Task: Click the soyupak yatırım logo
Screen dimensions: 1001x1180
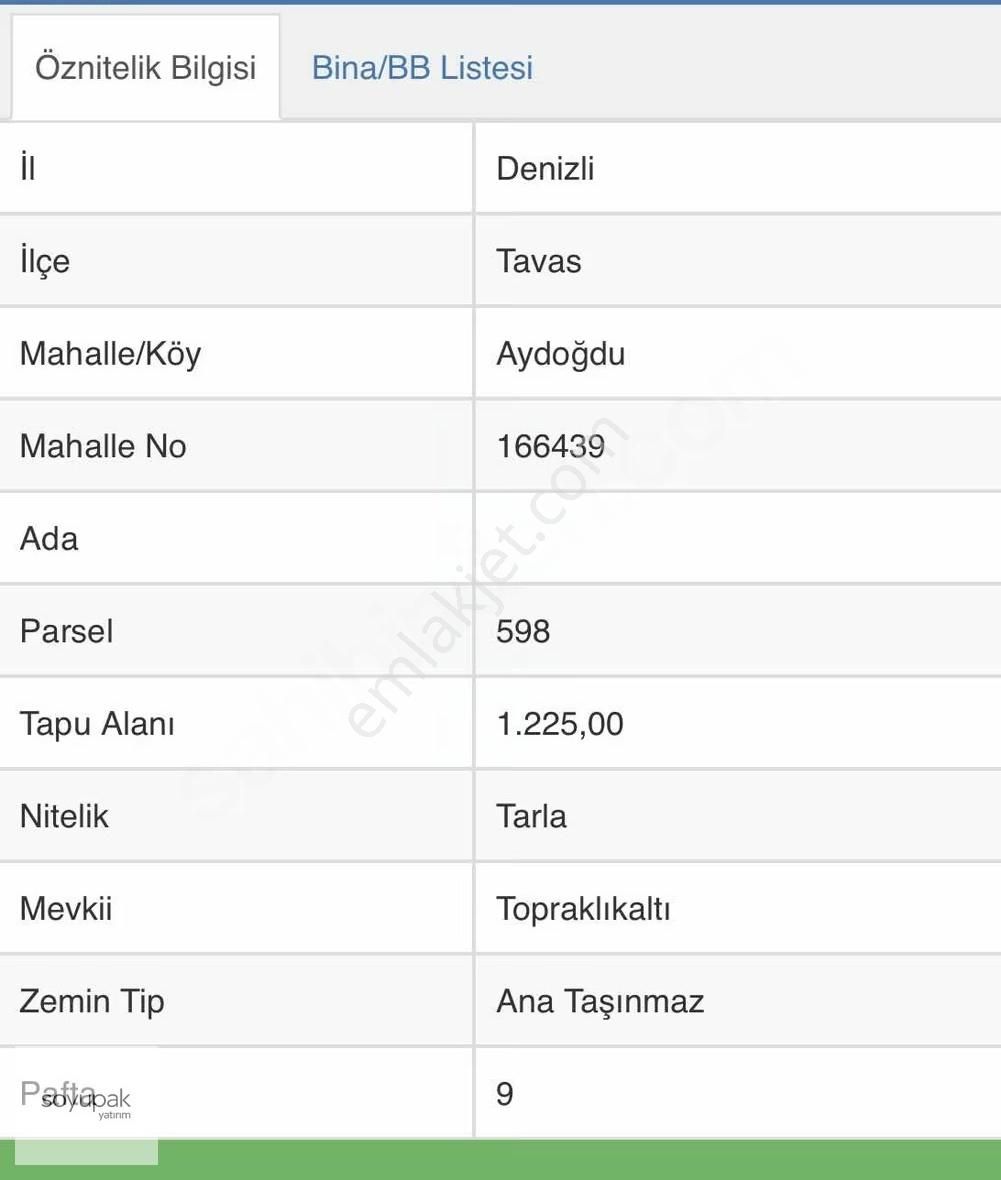Action: 85,1097
